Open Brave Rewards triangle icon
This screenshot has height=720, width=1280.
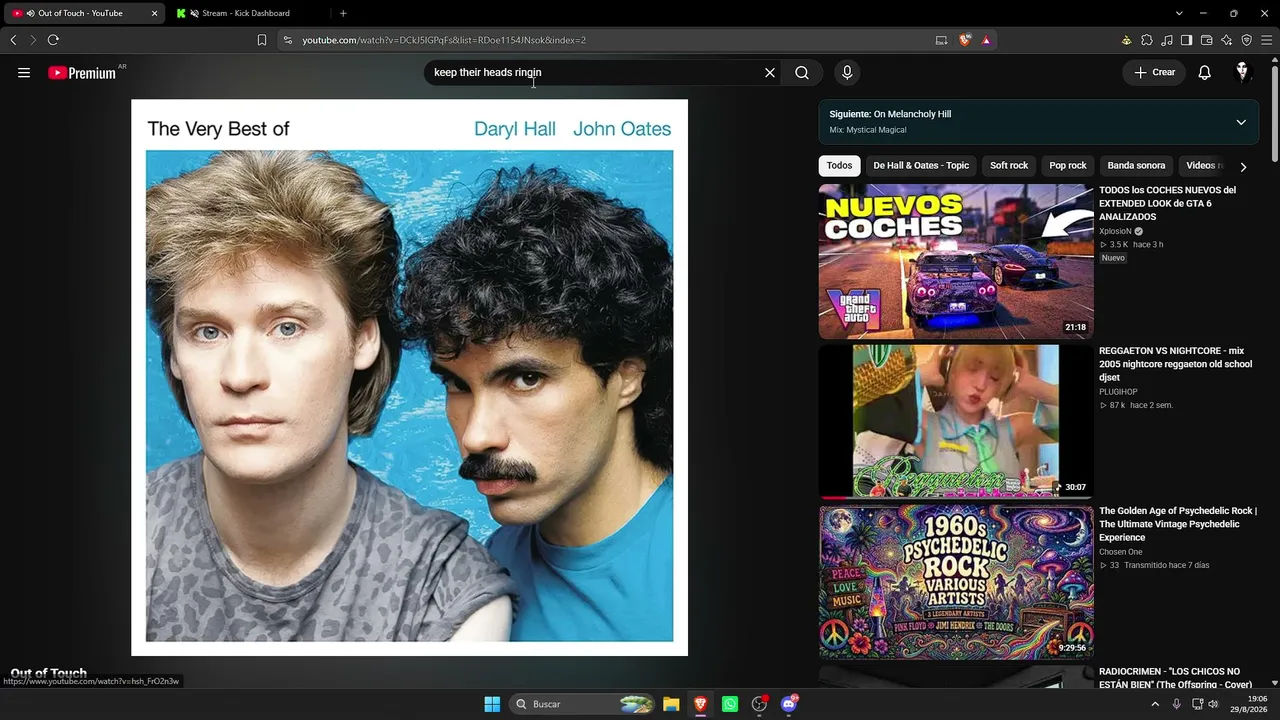[x=986, y=40]
